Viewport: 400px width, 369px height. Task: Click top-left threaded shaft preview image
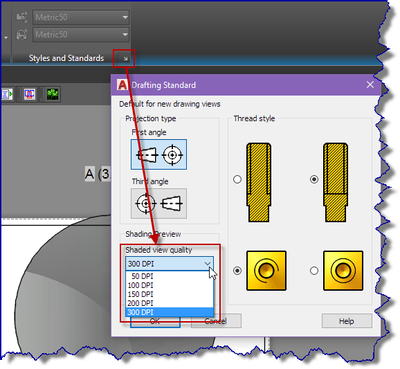pos(259,182)
